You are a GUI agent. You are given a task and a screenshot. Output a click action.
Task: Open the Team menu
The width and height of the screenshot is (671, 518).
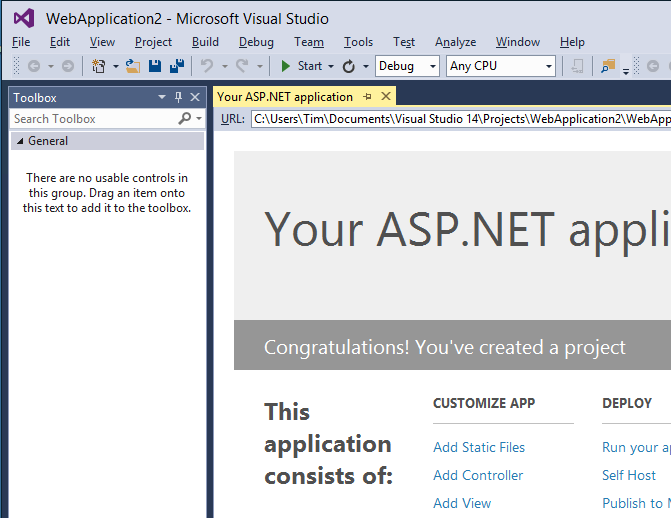(309, 42)
